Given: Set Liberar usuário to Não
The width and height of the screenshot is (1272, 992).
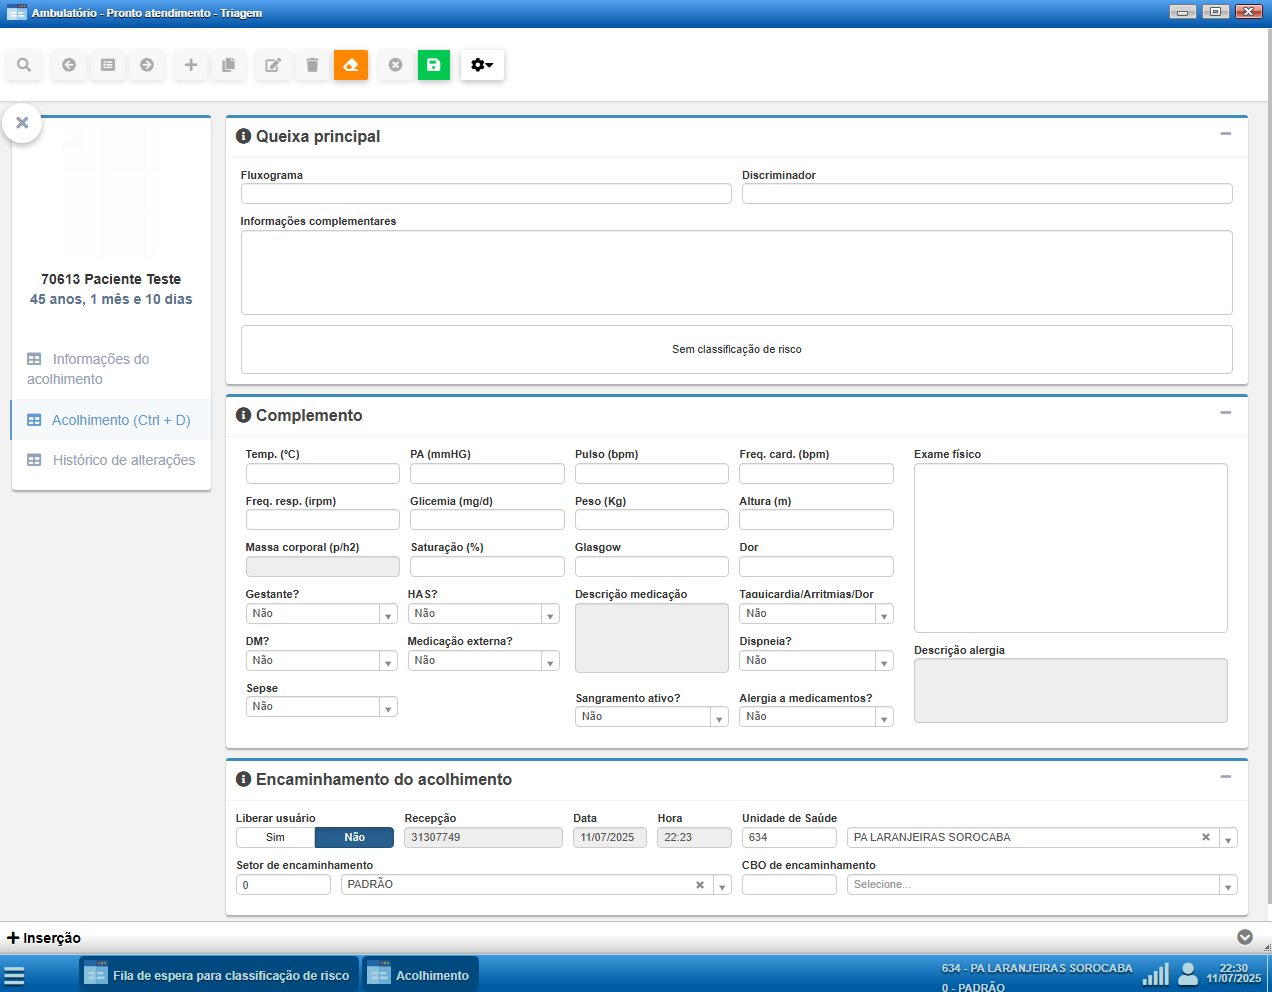Looking at the screenshot, I should 354,838.
